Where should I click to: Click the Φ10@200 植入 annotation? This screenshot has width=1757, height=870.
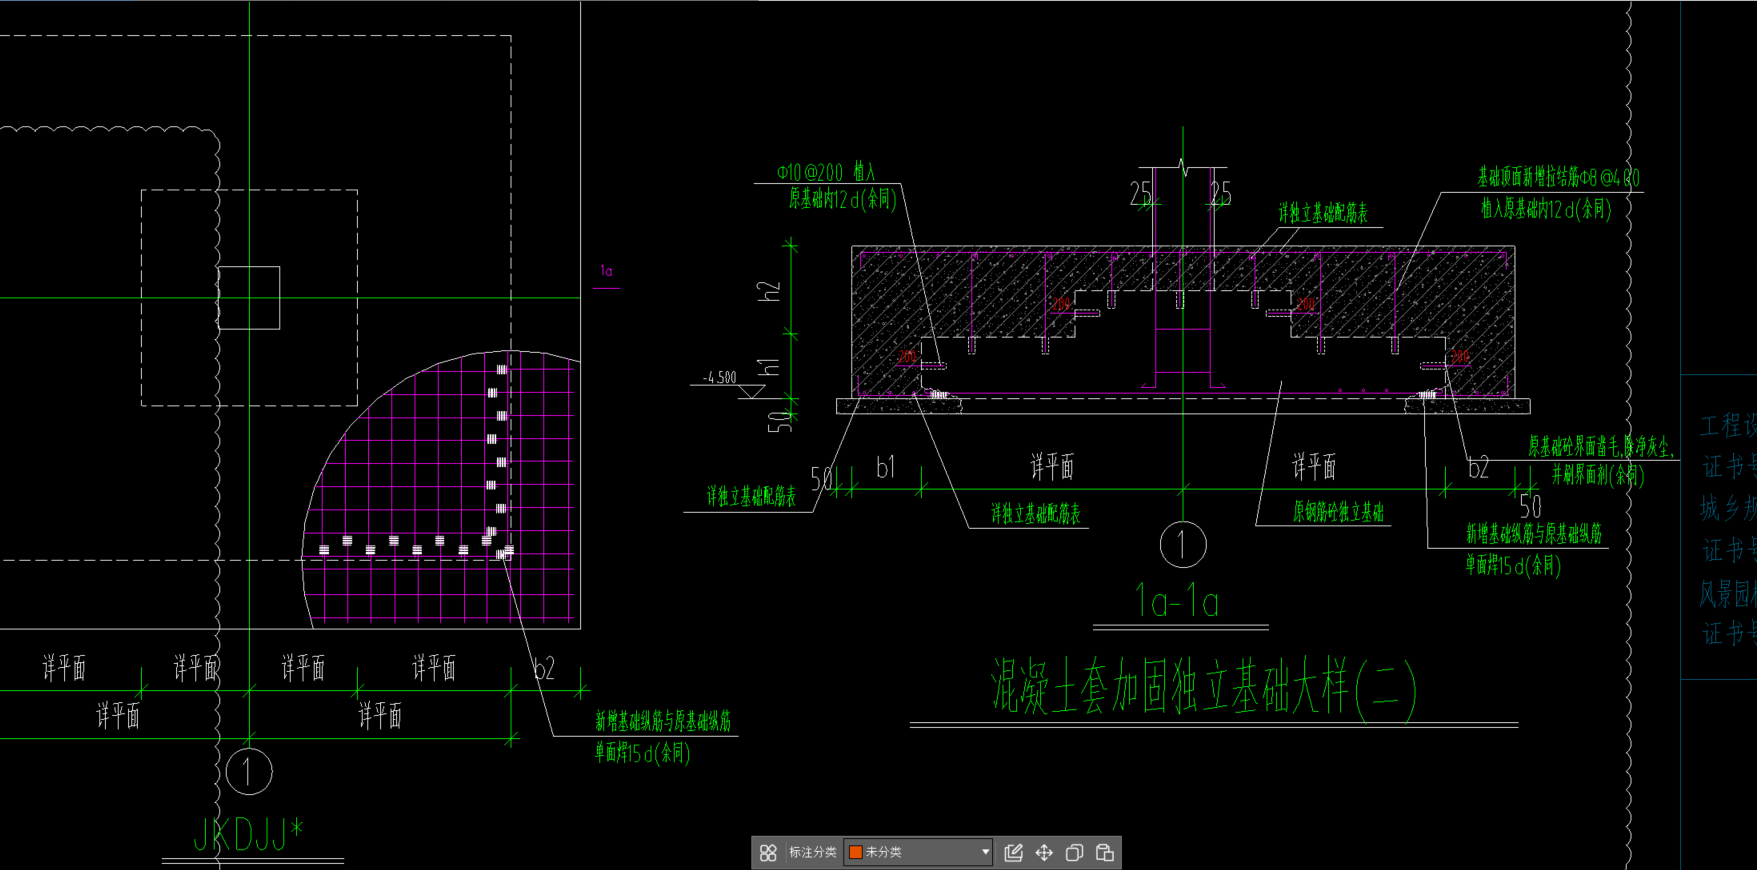[x=826, y=172]
